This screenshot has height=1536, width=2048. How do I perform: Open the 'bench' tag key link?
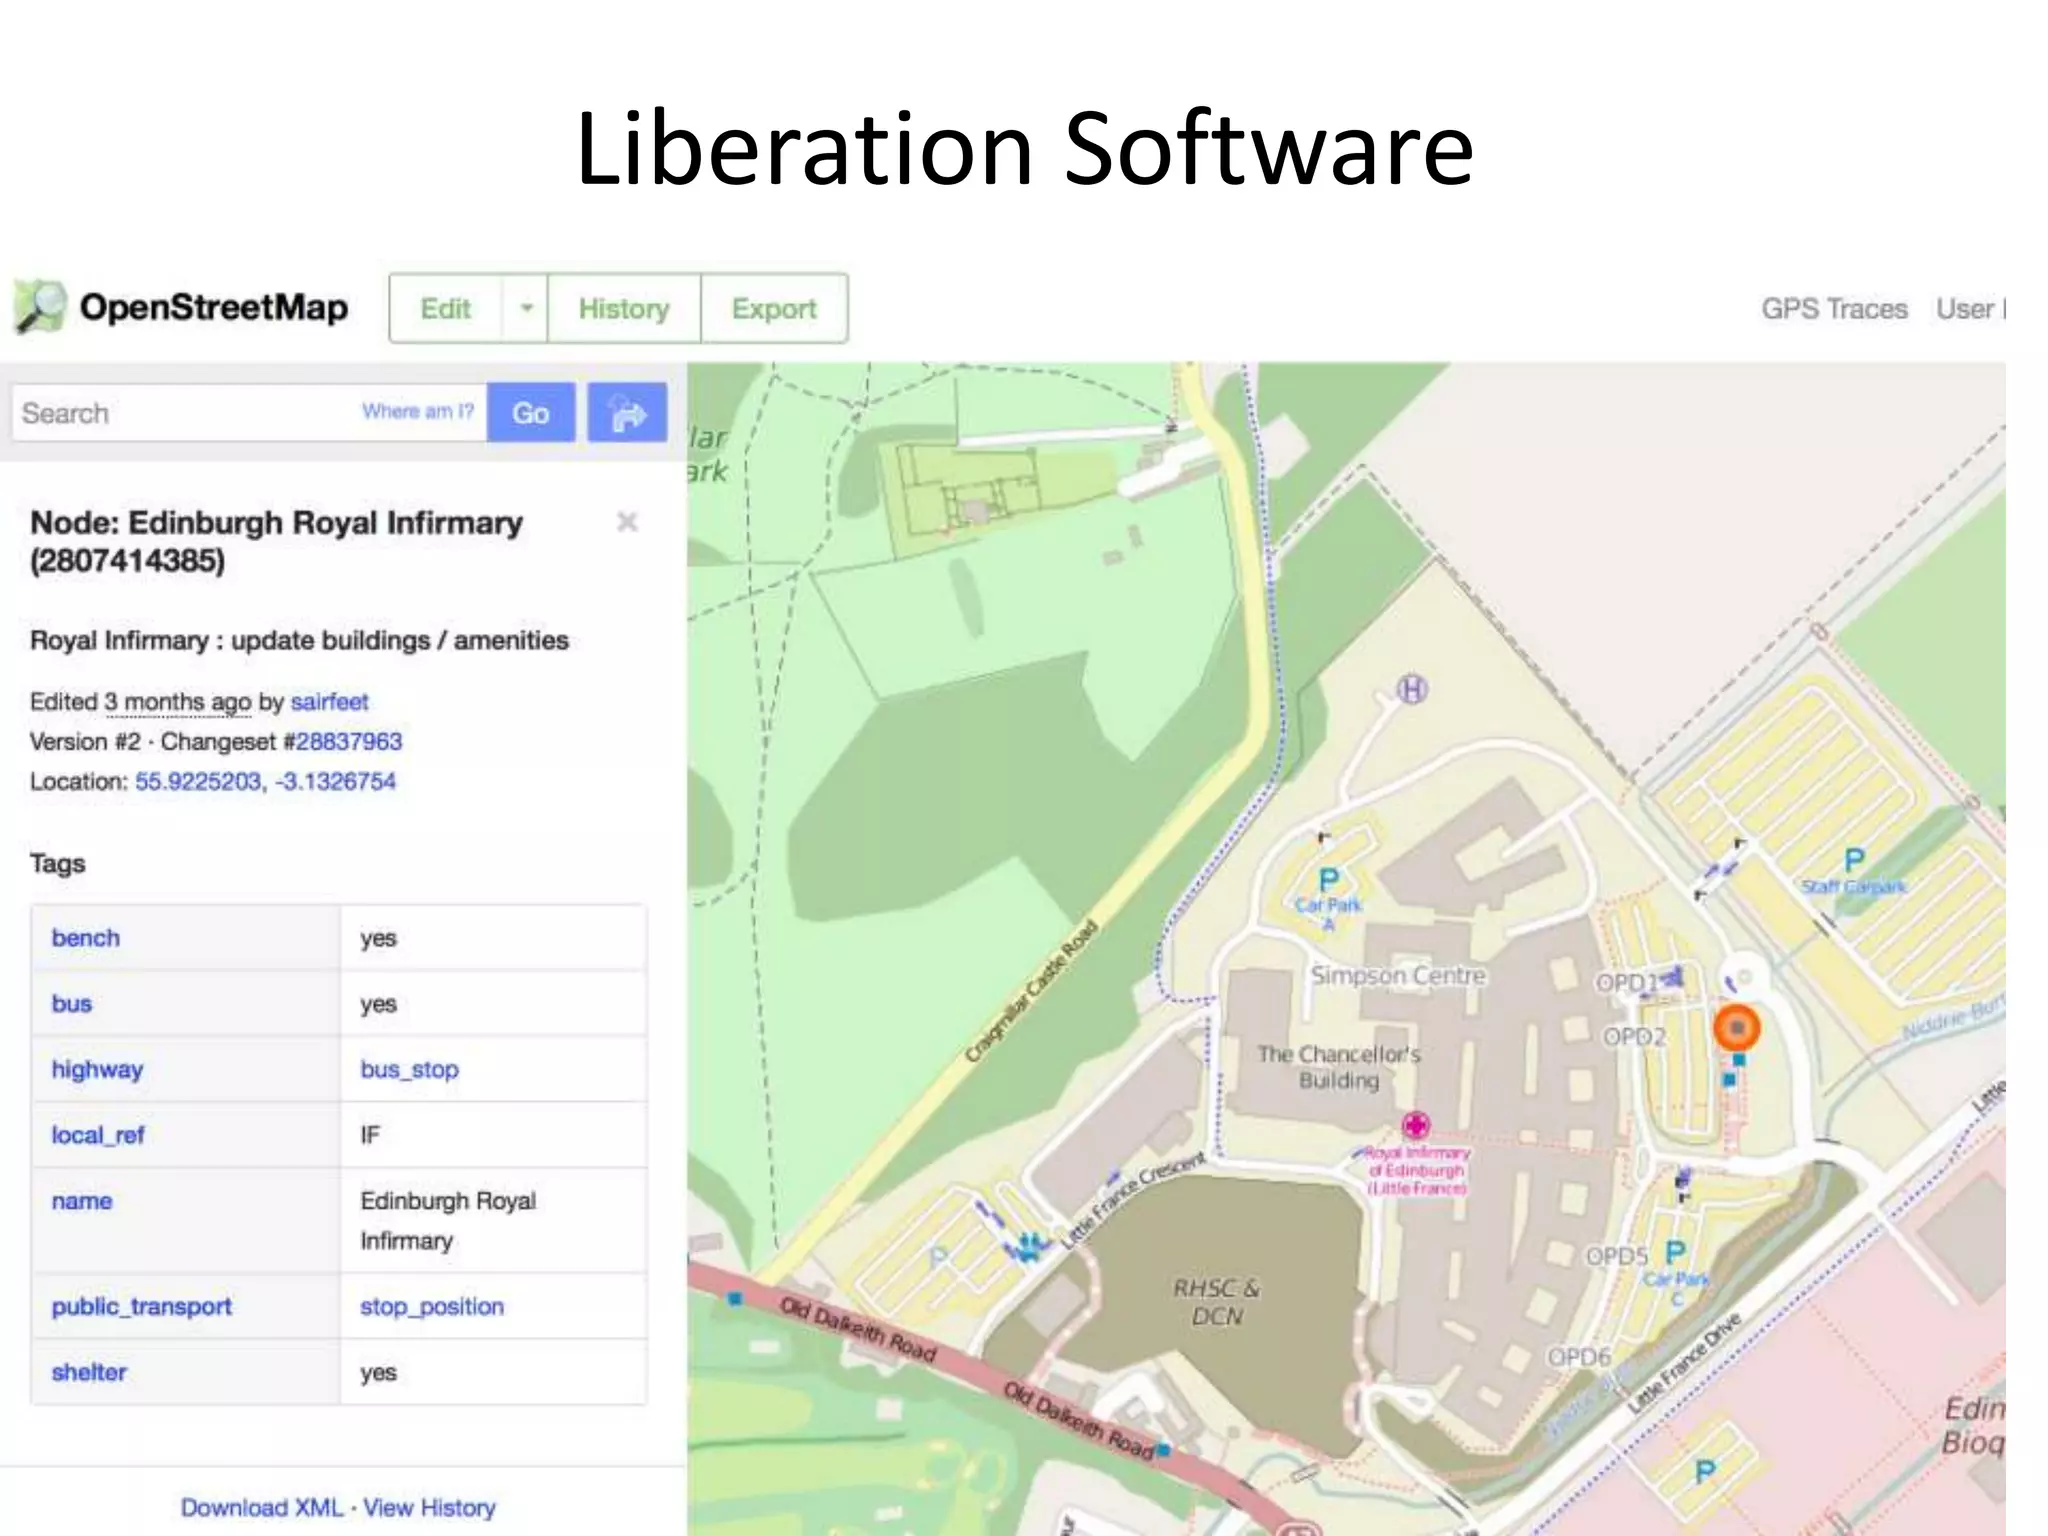[86, 938]
